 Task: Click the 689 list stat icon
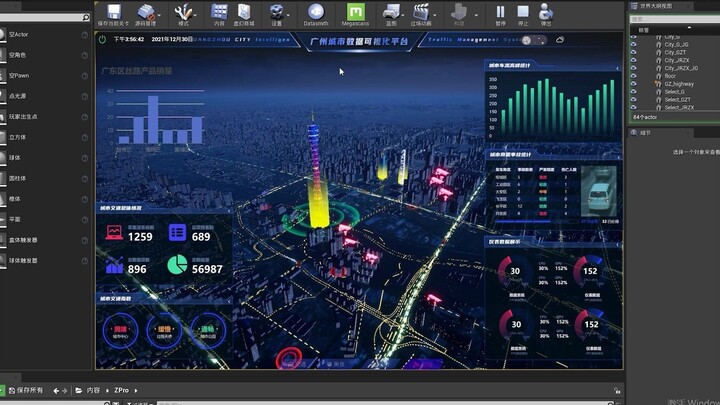click(x=177, y=232)
